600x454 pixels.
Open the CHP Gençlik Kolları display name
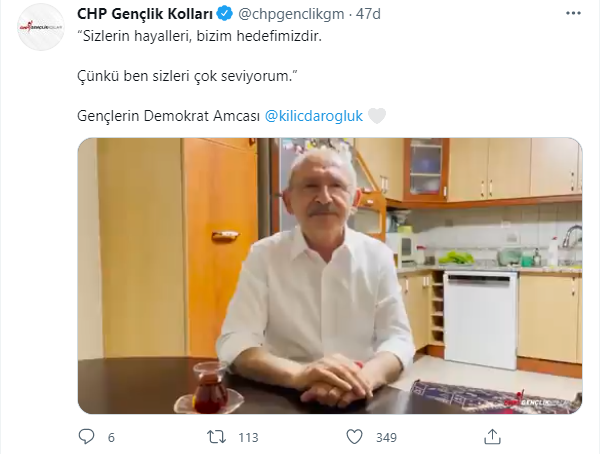point(145,14)
